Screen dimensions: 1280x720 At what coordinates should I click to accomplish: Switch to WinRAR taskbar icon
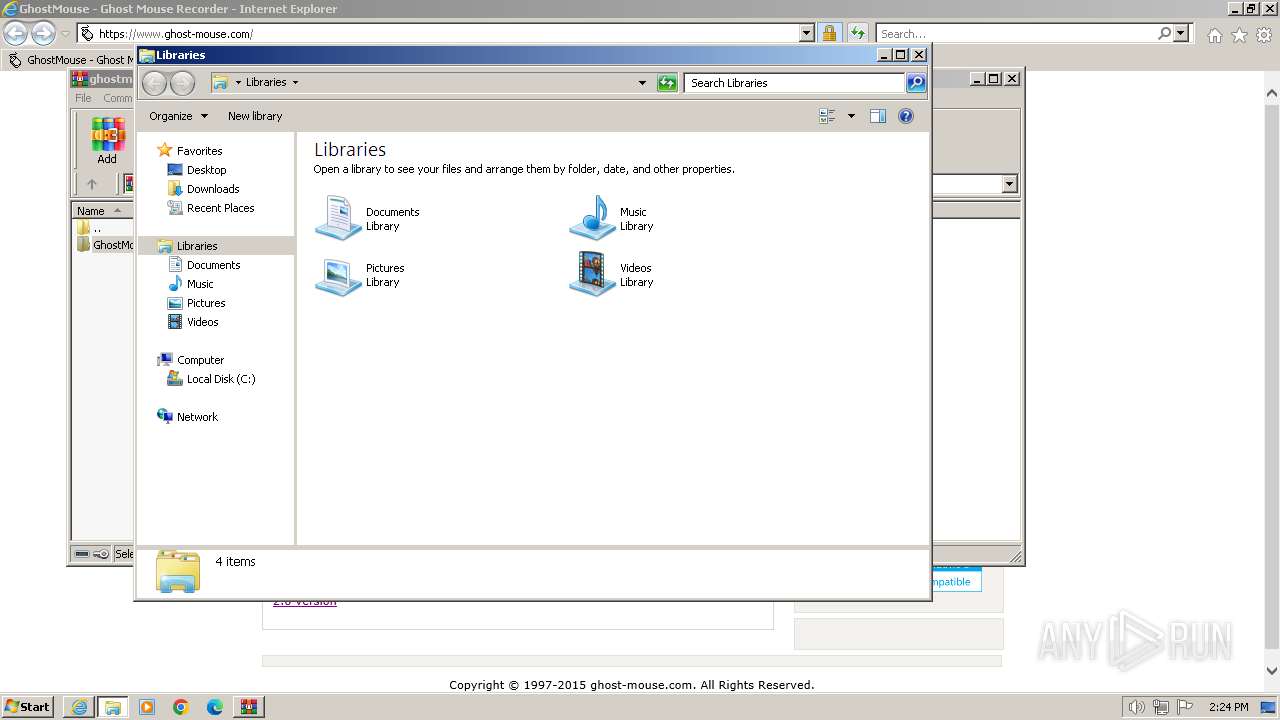249,707
